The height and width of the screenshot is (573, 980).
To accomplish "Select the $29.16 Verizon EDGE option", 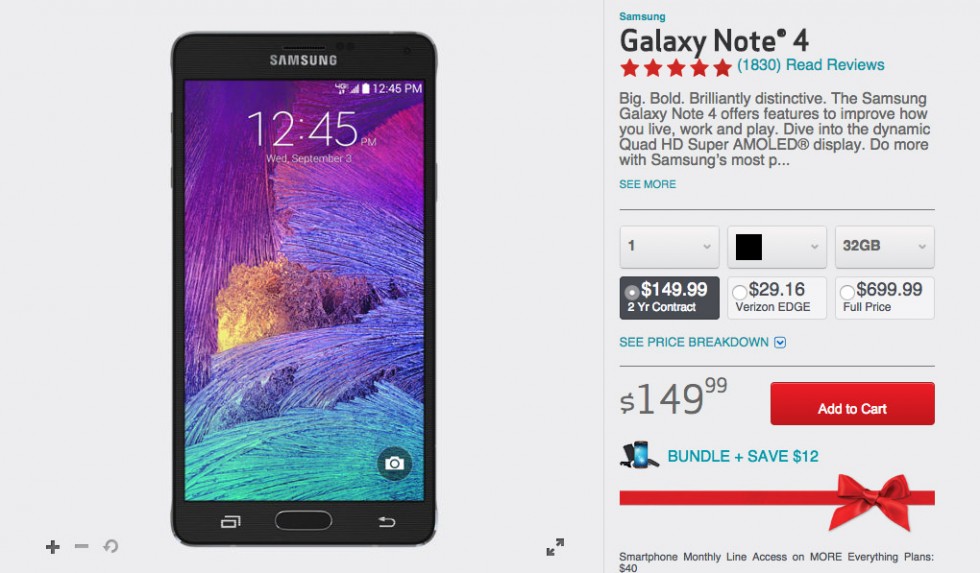I will click(777, 297).
